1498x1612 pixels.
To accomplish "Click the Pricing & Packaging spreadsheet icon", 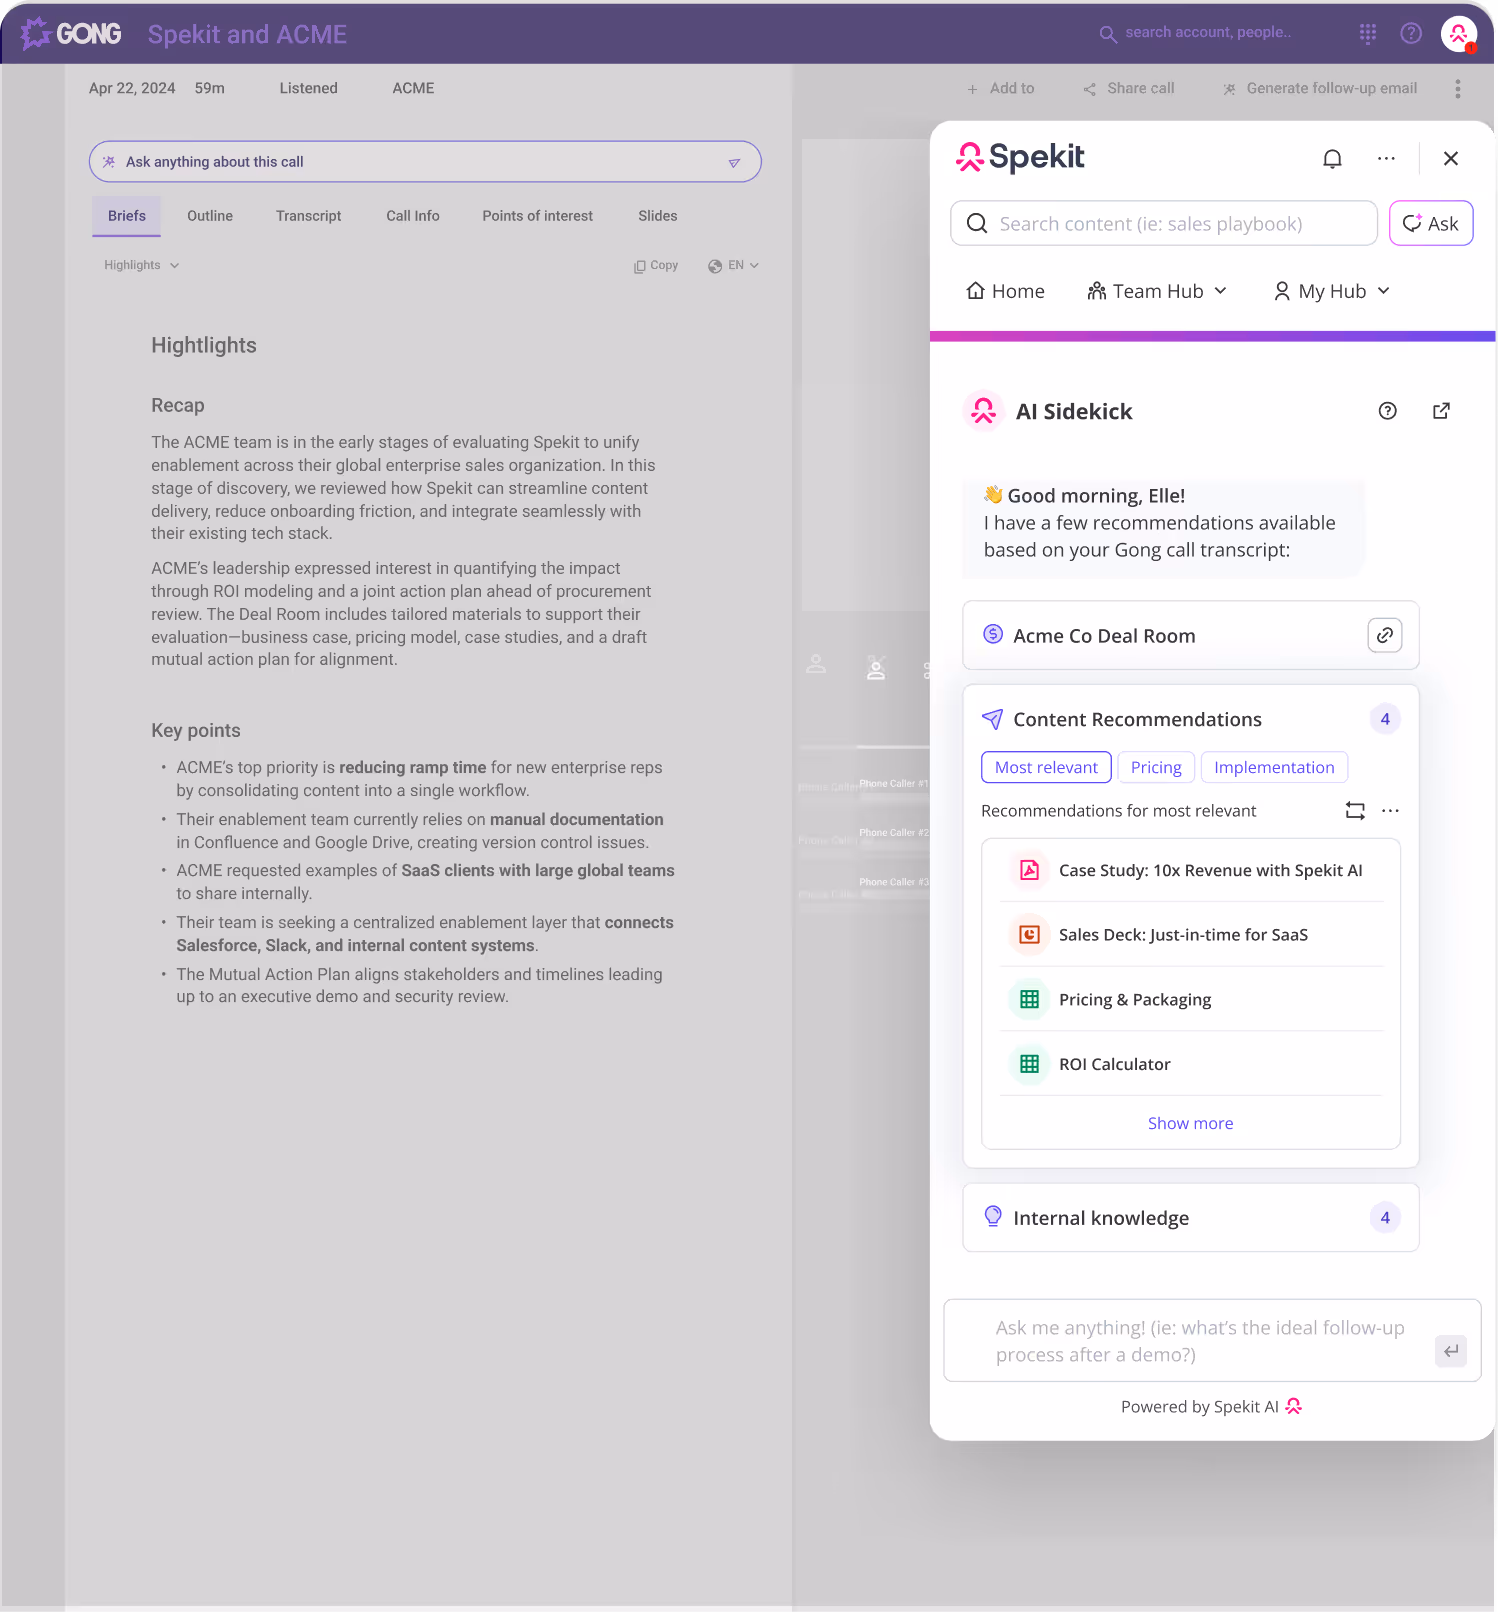I will (1029, 999).
